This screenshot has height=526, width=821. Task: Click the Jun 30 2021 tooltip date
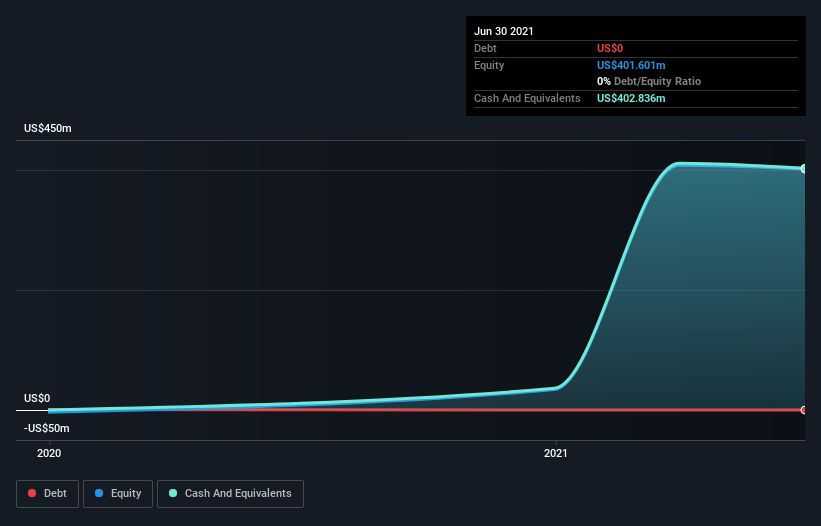click(504, 31)
